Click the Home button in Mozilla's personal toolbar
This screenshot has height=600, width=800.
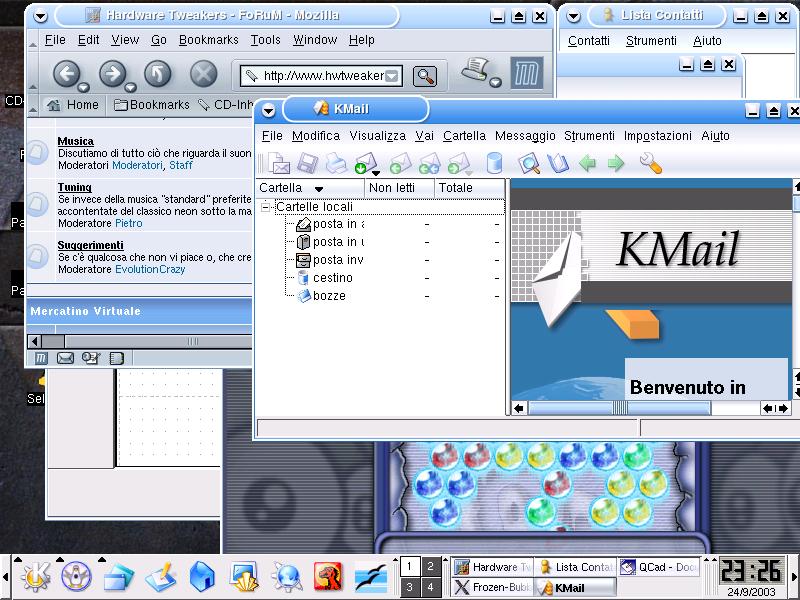73,105
